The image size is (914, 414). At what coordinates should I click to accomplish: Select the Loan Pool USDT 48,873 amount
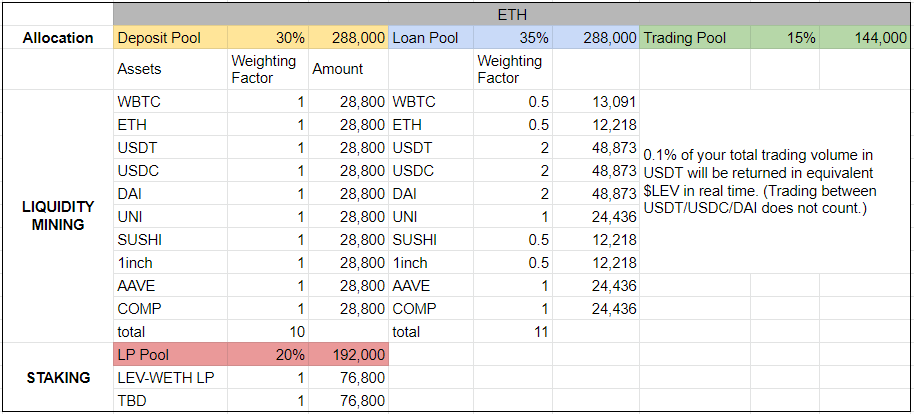pyautogui.click(x=596, y=148)
